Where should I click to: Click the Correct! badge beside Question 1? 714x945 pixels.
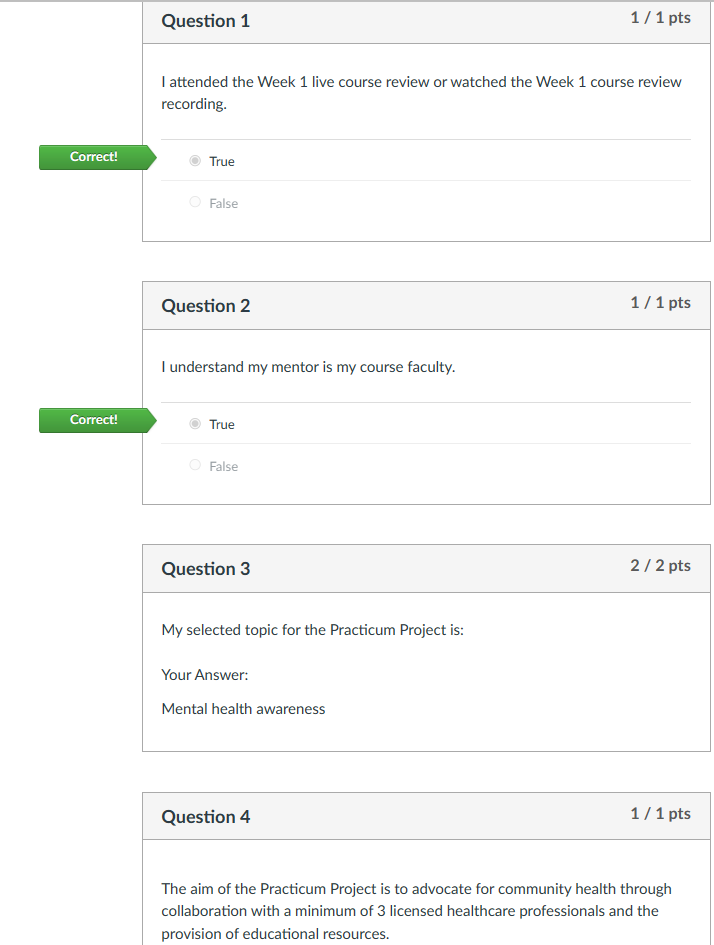[x=94, y=157]
